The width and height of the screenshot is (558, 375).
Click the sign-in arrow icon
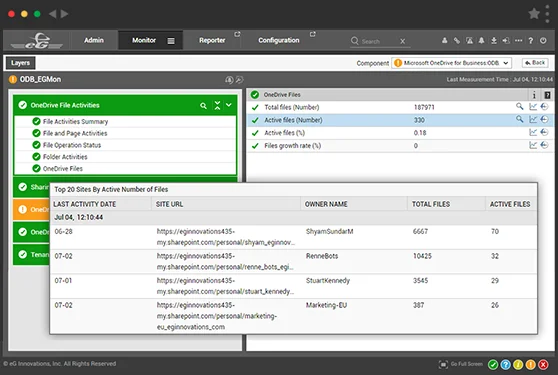click(x=506, y=41)
